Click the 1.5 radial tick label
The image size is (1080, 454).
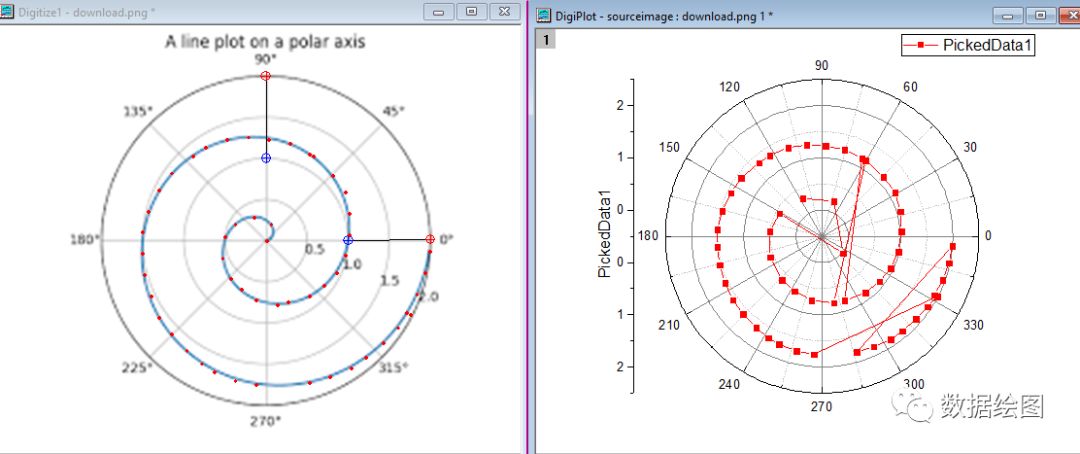coord(389,280)
